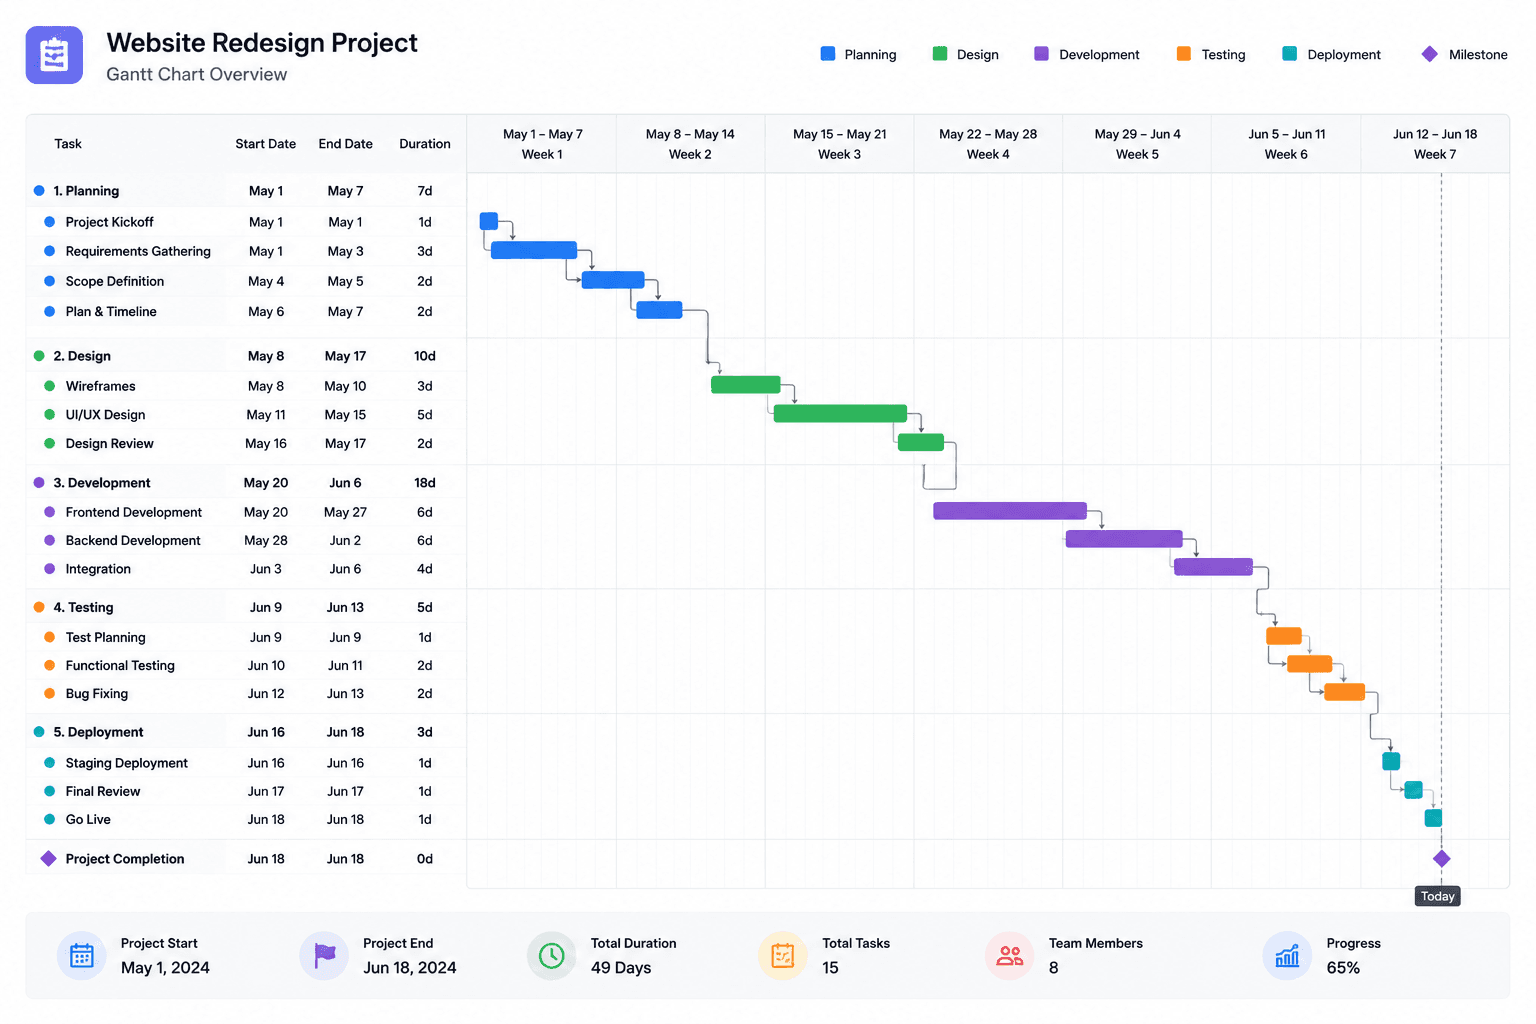The height and width of the screenshot is (1024, 1536).
Task: Click the Week 3 timeline header
Action: [x=840, y=144]
